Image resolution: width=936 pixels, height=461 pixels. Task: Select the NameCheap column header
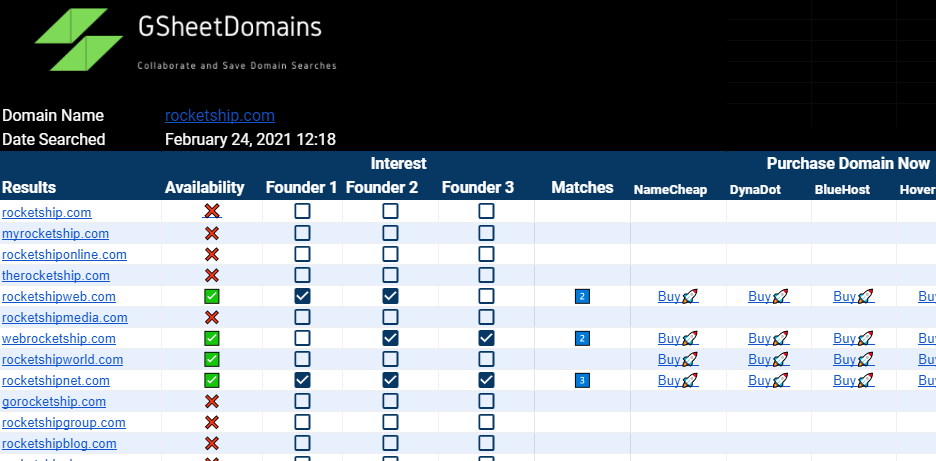click(670, 190)
